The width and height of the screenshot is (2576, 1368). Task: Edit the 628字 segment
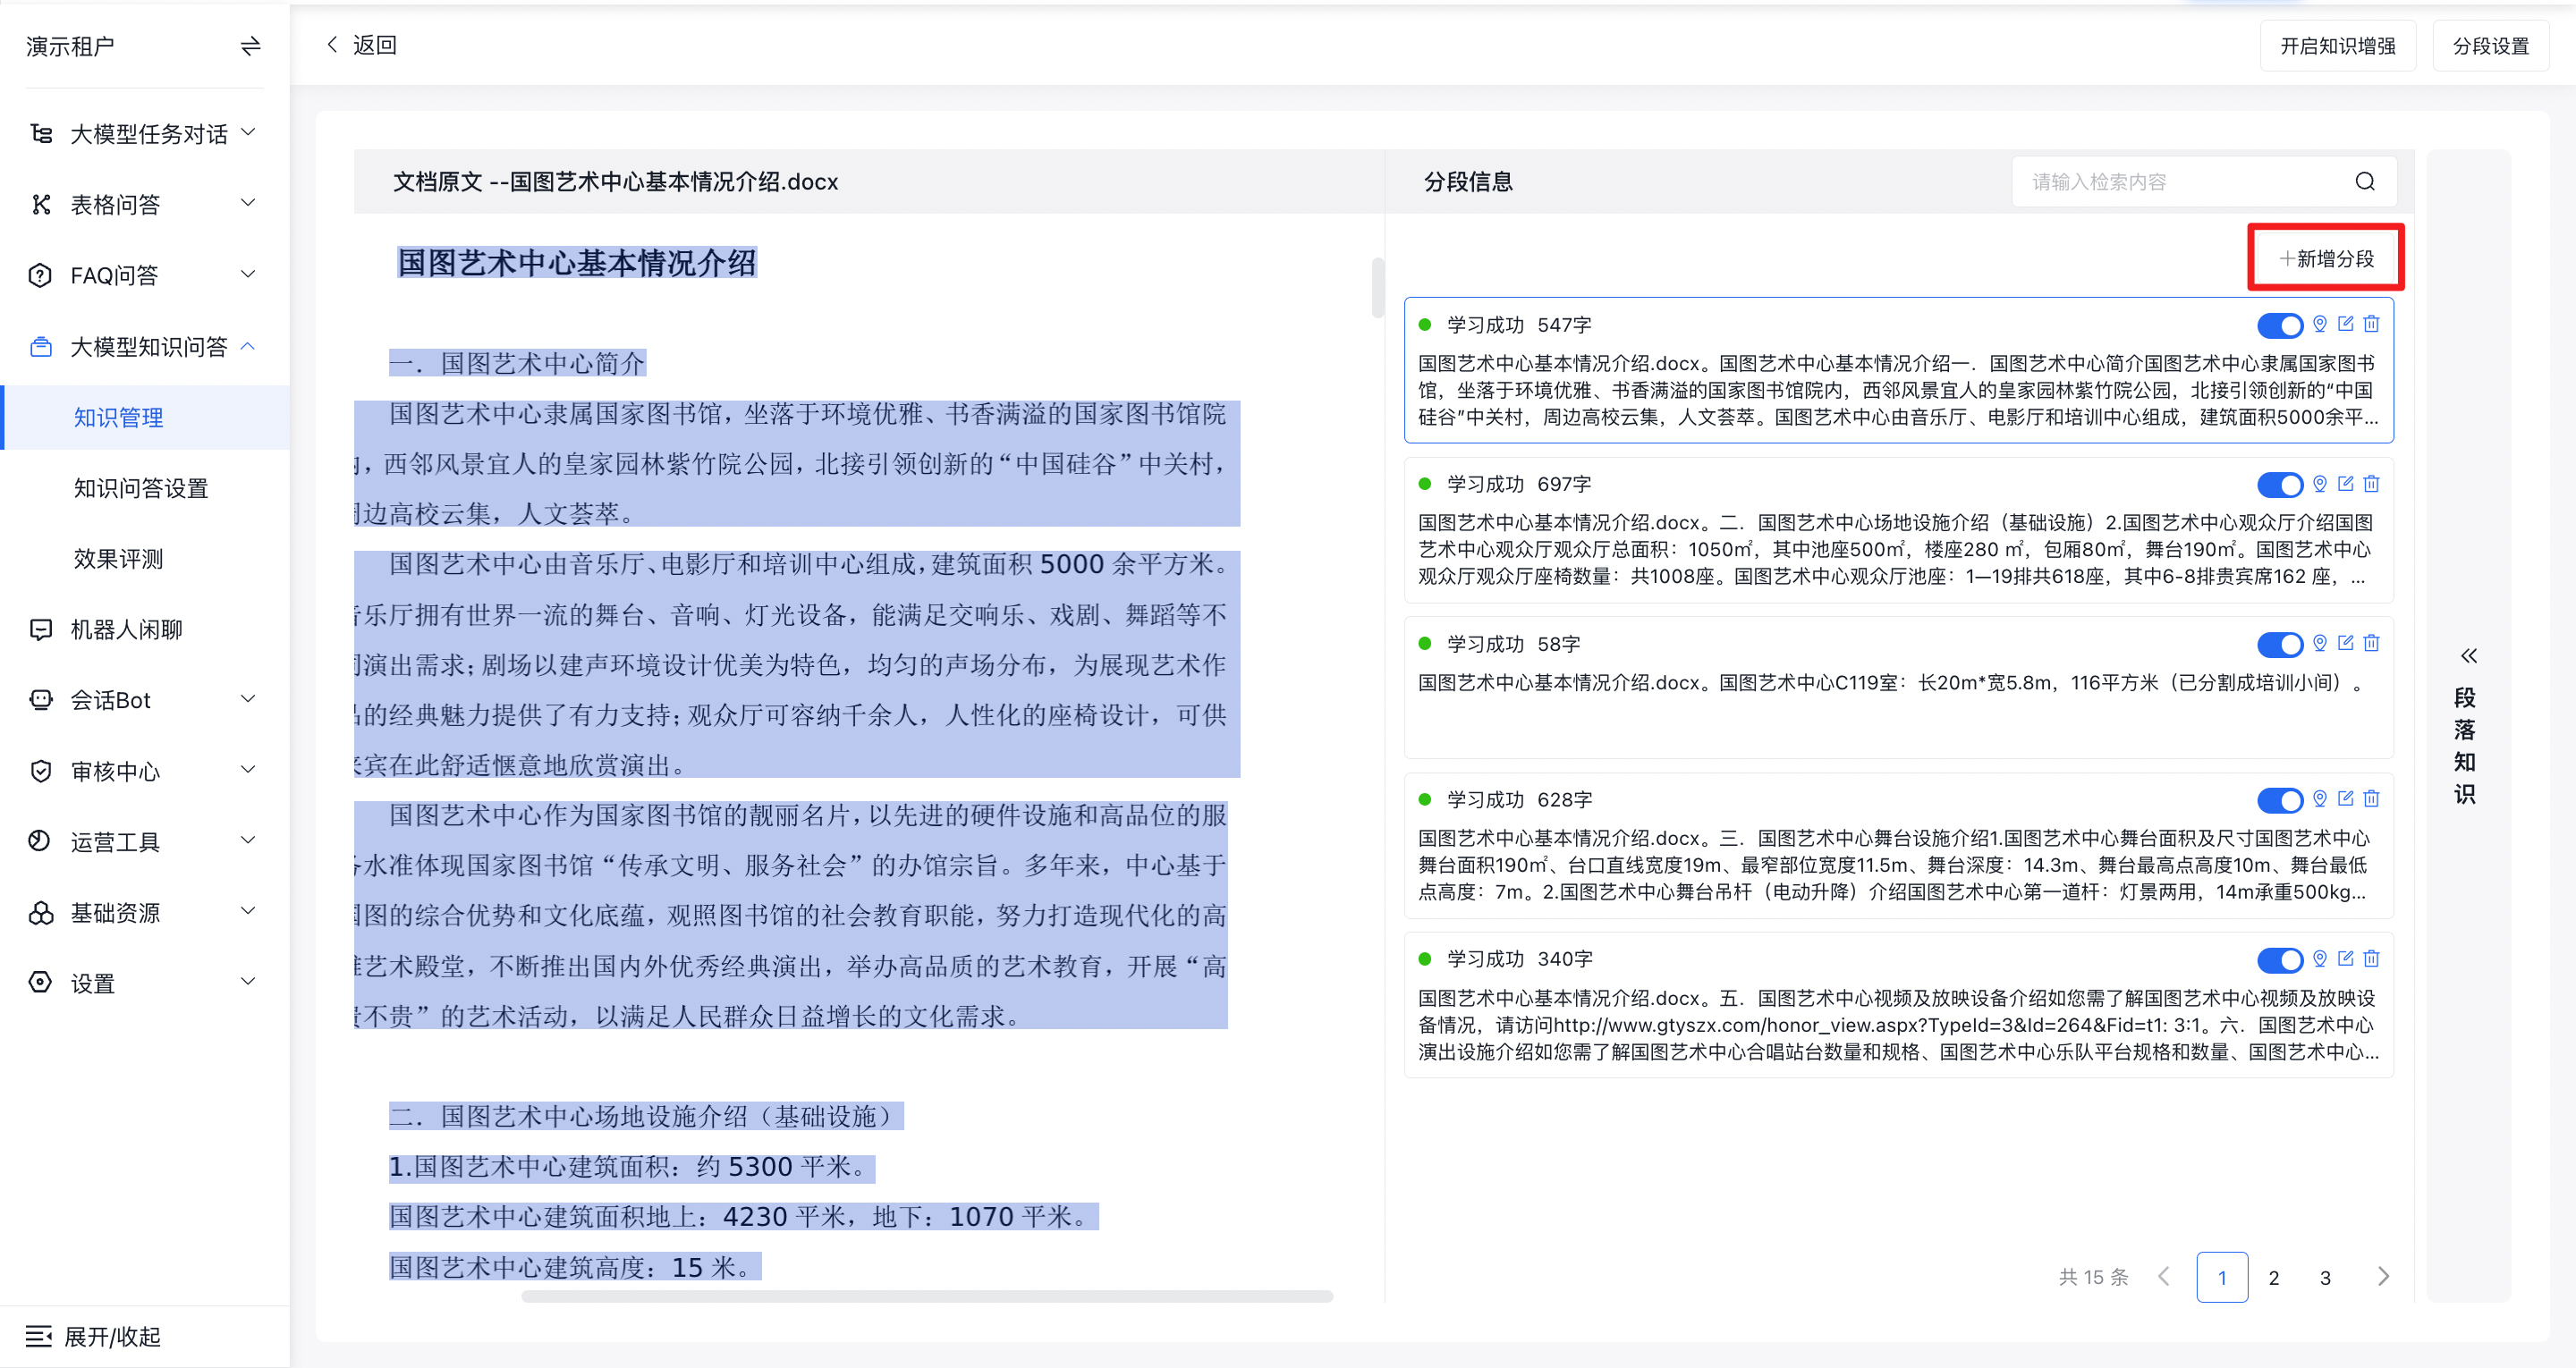[x=2345, y=799]
